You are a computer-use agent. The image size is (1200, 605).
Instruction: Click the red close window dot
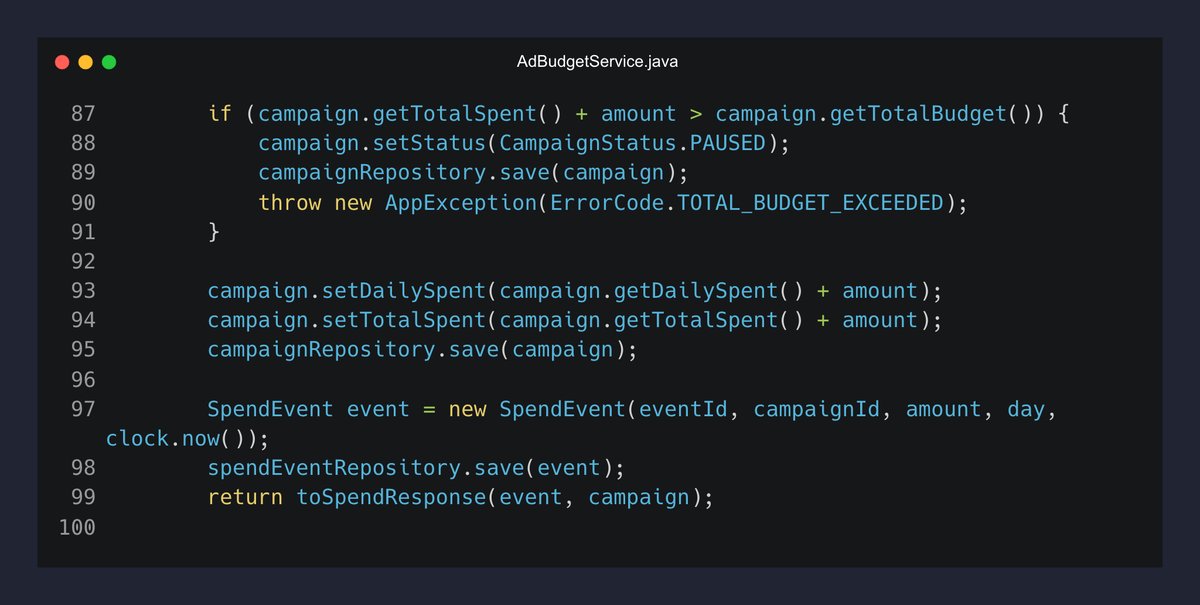[62, 62]
